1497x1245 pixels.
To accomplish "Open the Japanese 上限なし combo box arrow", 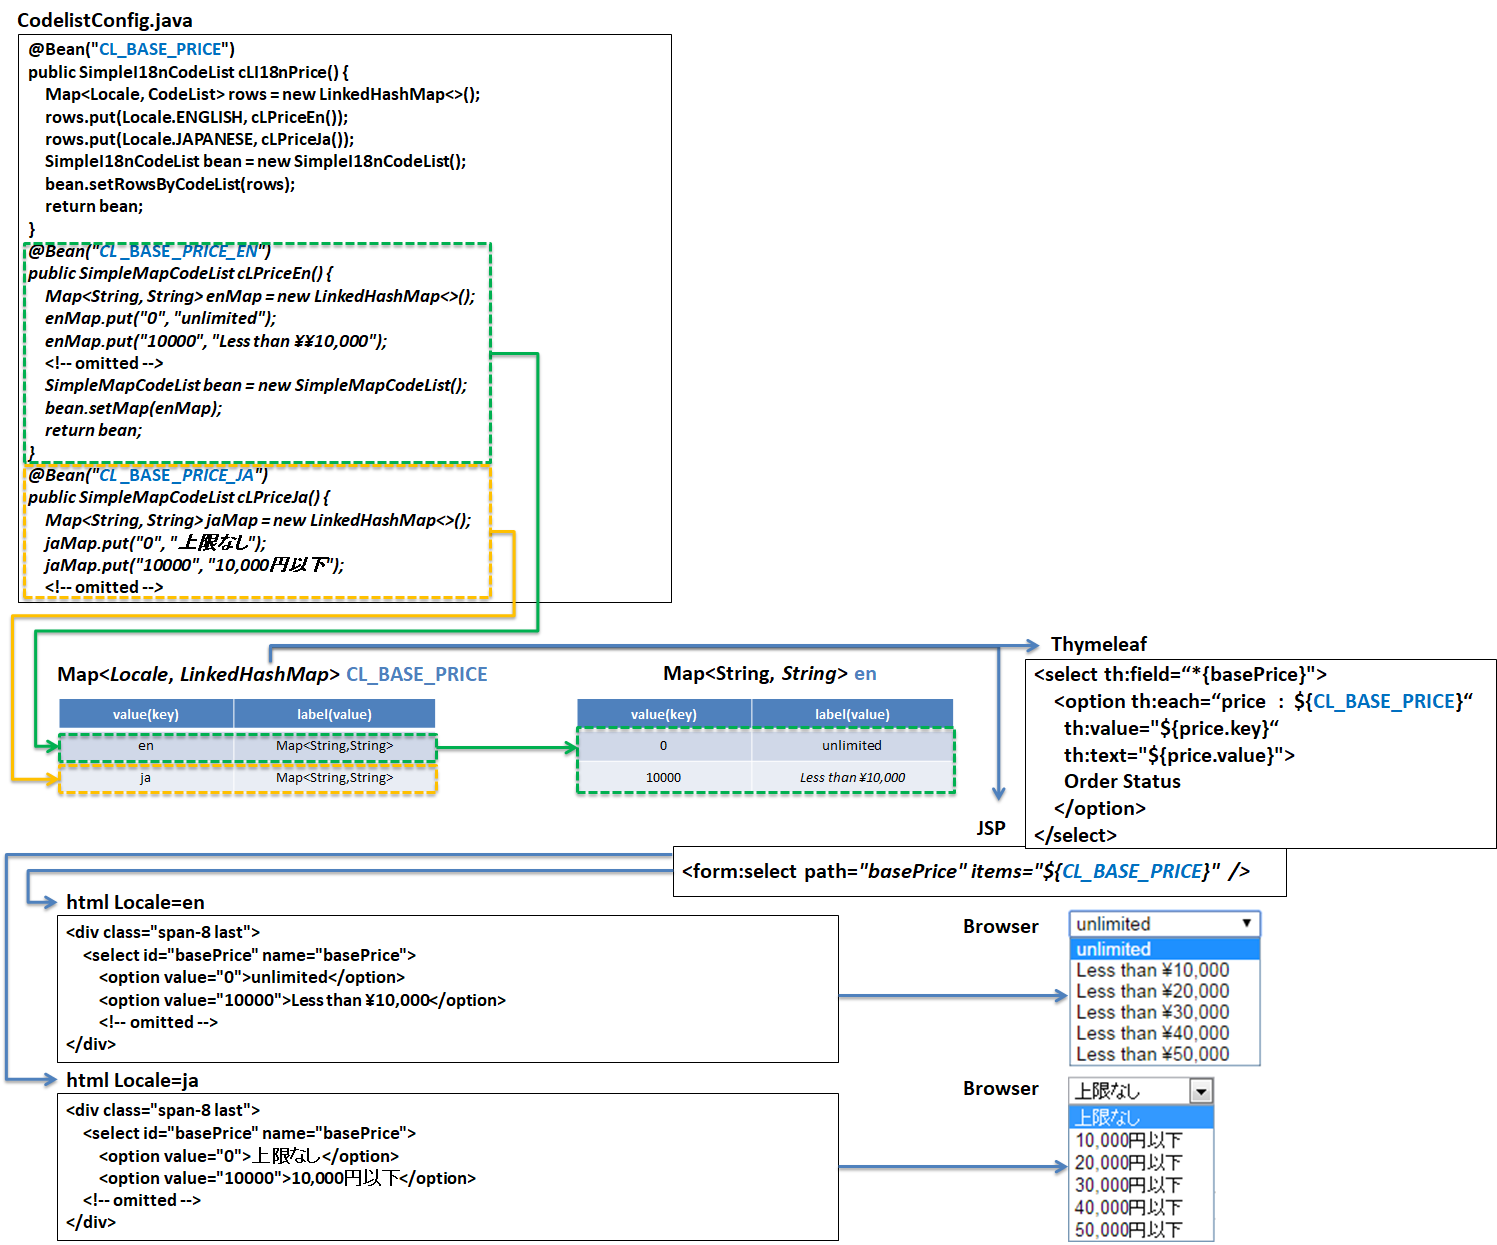I will 1201,1091.
